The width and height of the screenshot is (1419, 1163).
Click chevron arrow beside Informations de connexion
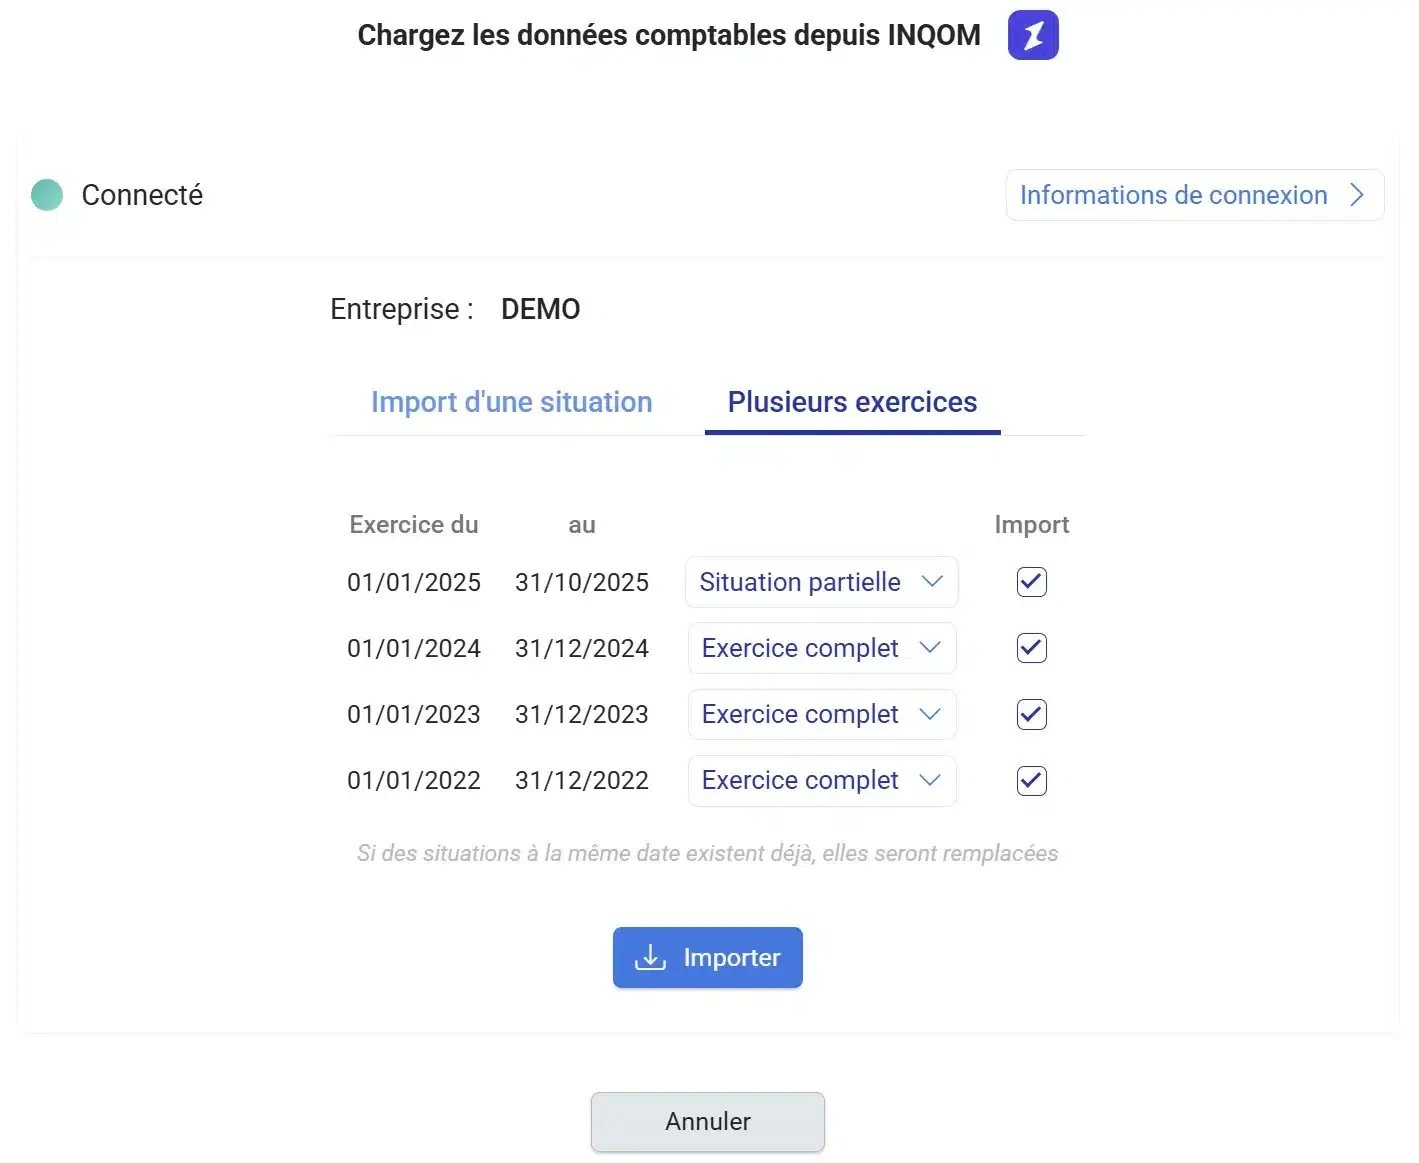pyautogui.click(x=1356, y=195)
